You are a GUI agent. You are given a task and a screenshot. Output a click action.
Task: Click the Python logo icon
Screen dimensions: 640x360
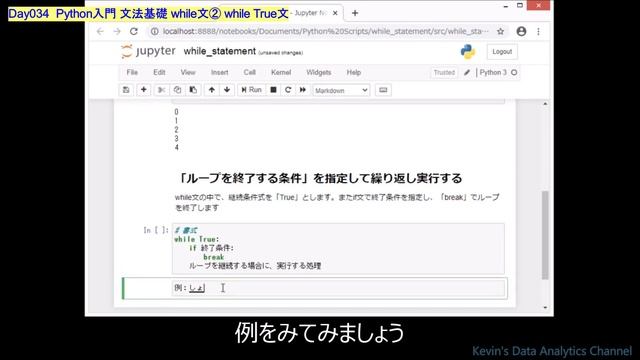point(468,51)
